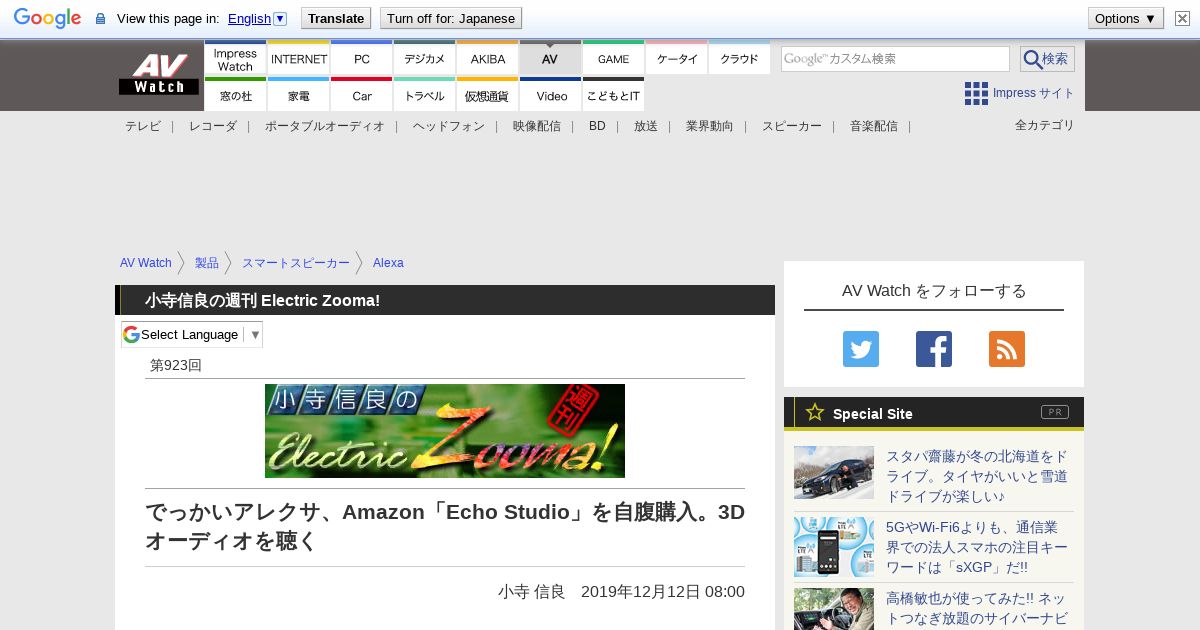This screenshot has width=1200, height=630.
Task: Click the Special Site star icon
Action: pyautogui.click(x=815, y=412)
